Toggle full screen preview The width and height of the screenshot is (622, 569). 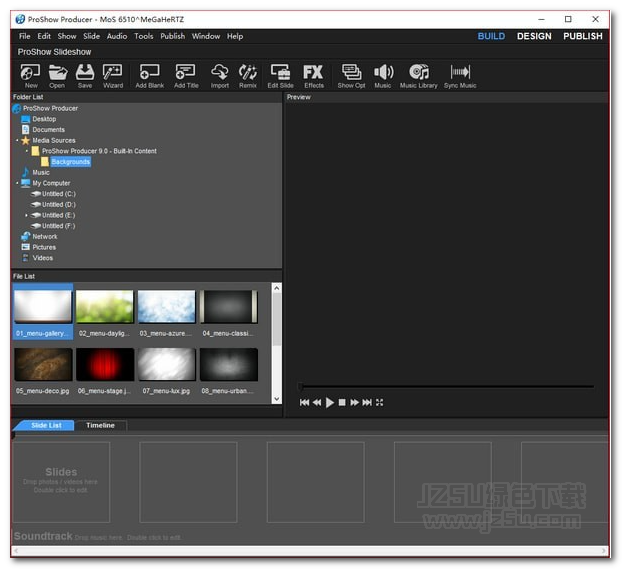tap(379, 403)
